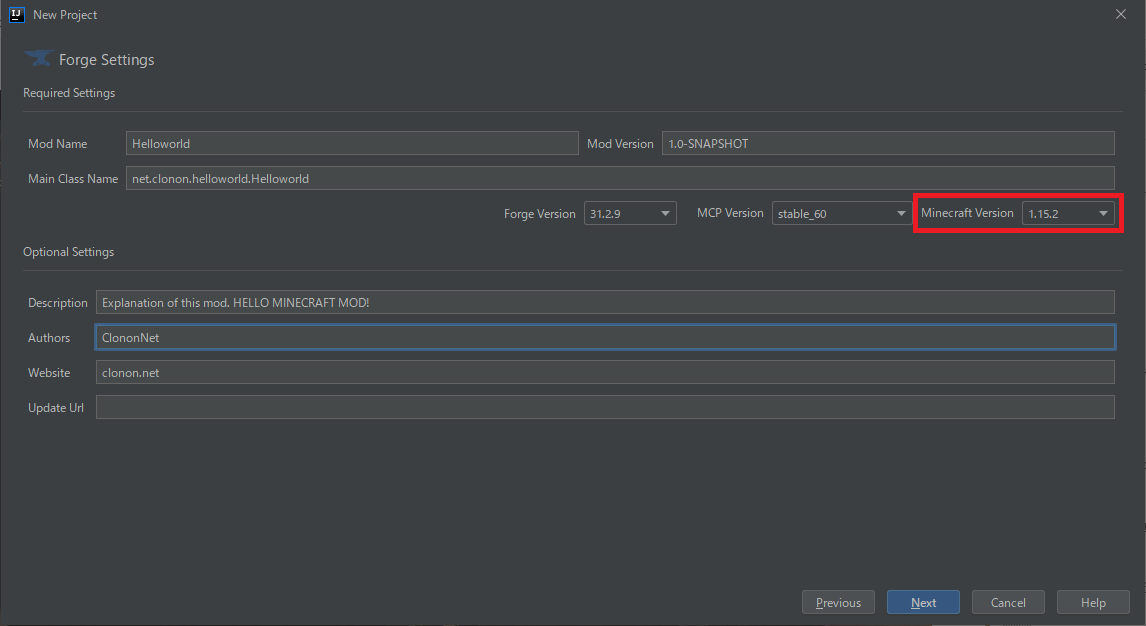Click the 'Mod Version' label
The image size is (1146, 626).
(x=621, y=144)
